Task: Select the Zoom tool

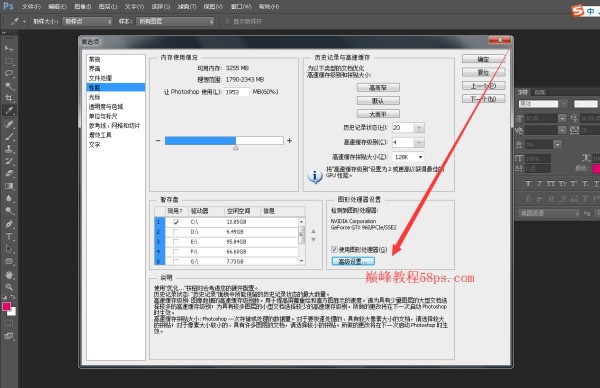Action: click(x=9, y=287)
